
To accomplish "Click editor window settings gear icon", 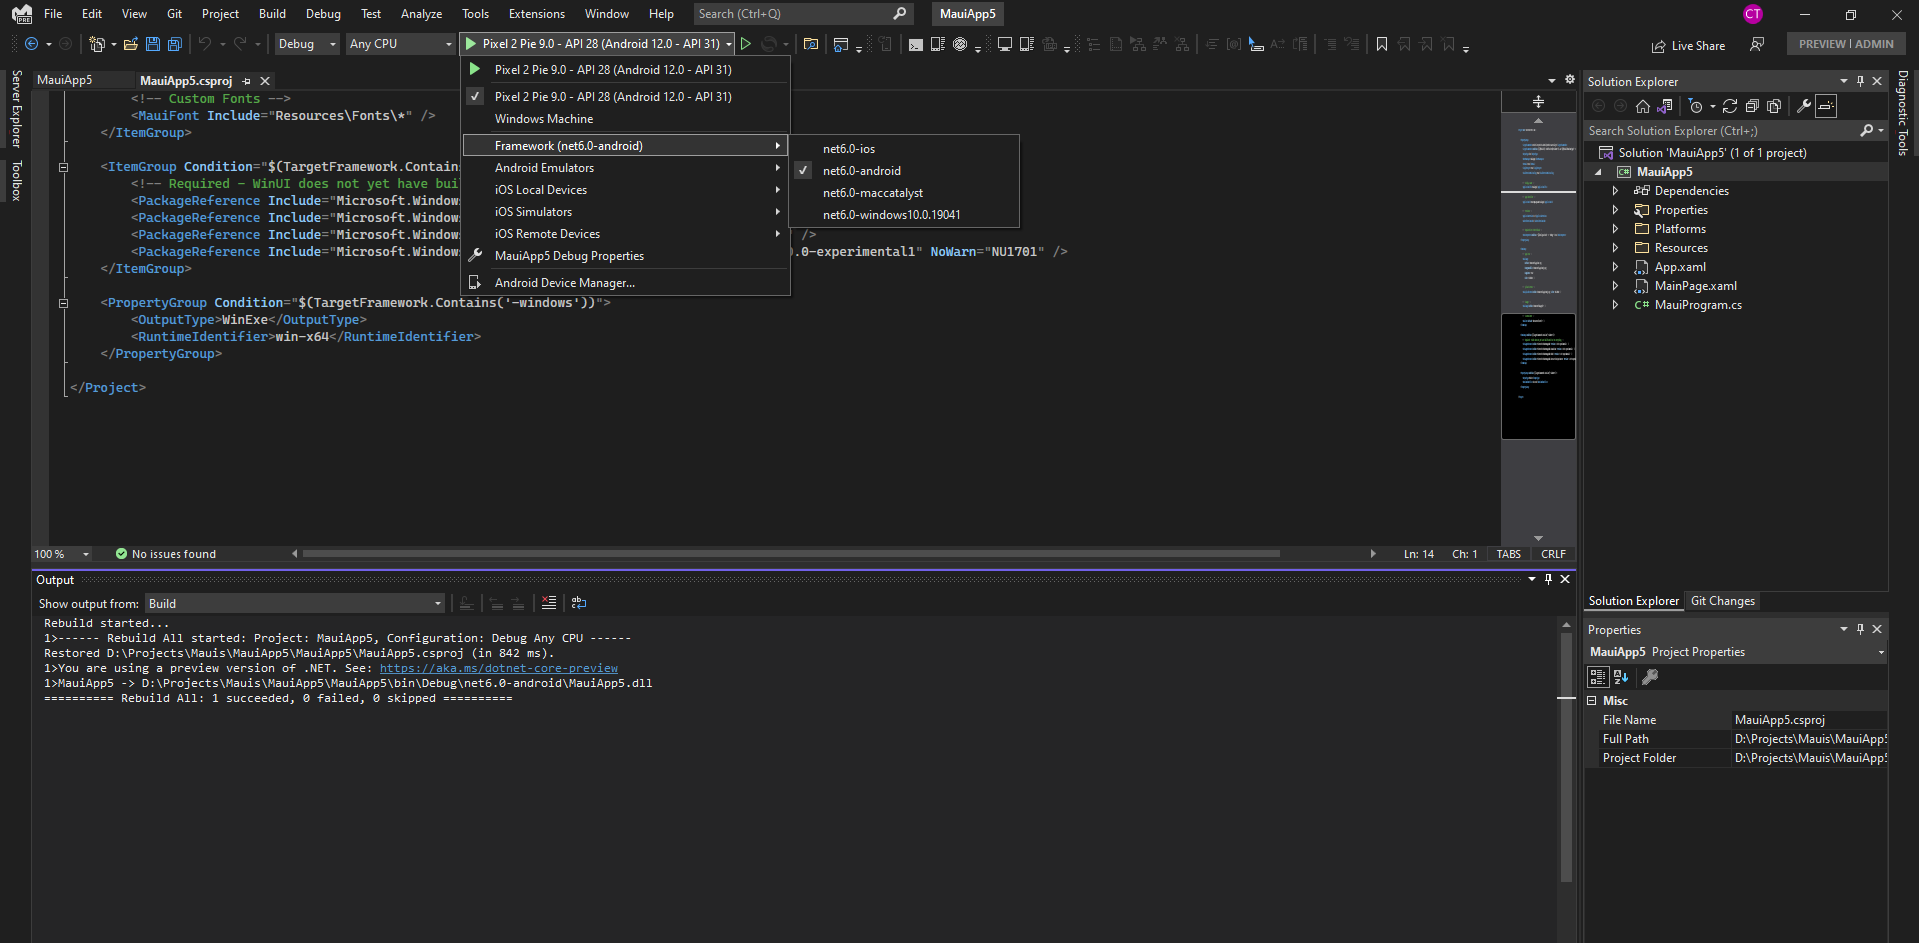I will [x=1569, y=80].
